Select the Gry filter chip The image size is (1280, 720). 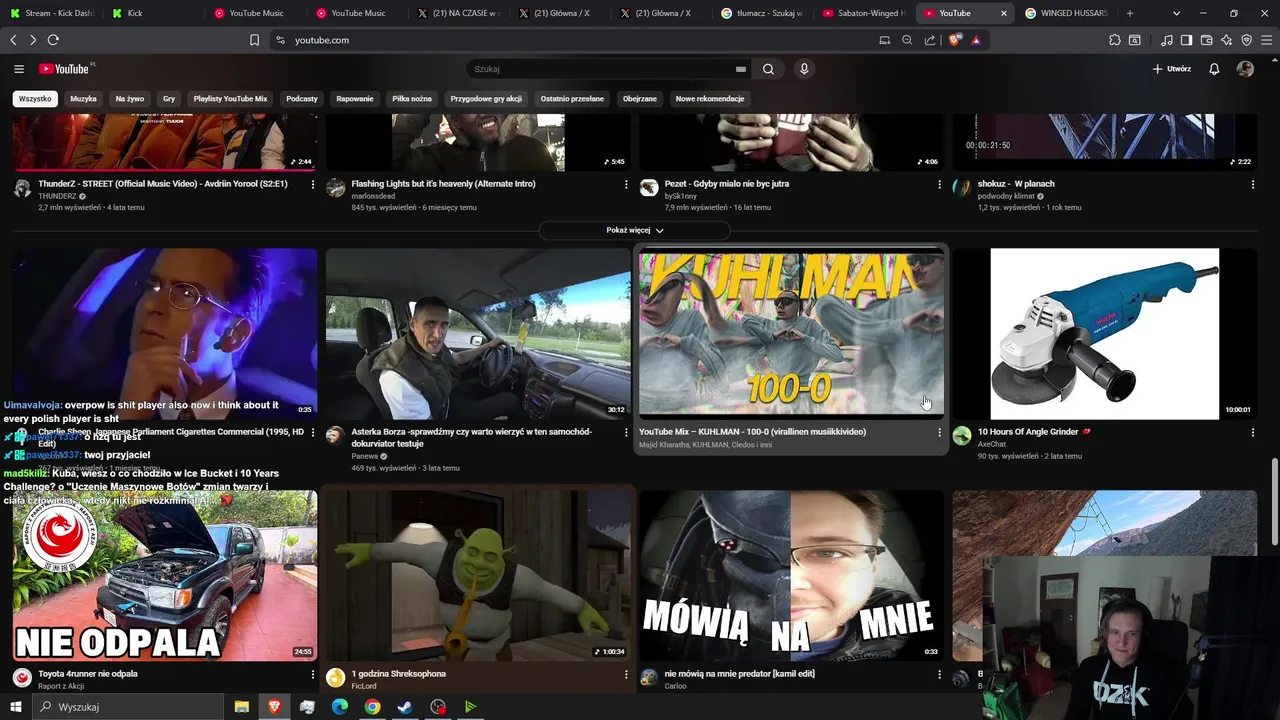[169, 99]
